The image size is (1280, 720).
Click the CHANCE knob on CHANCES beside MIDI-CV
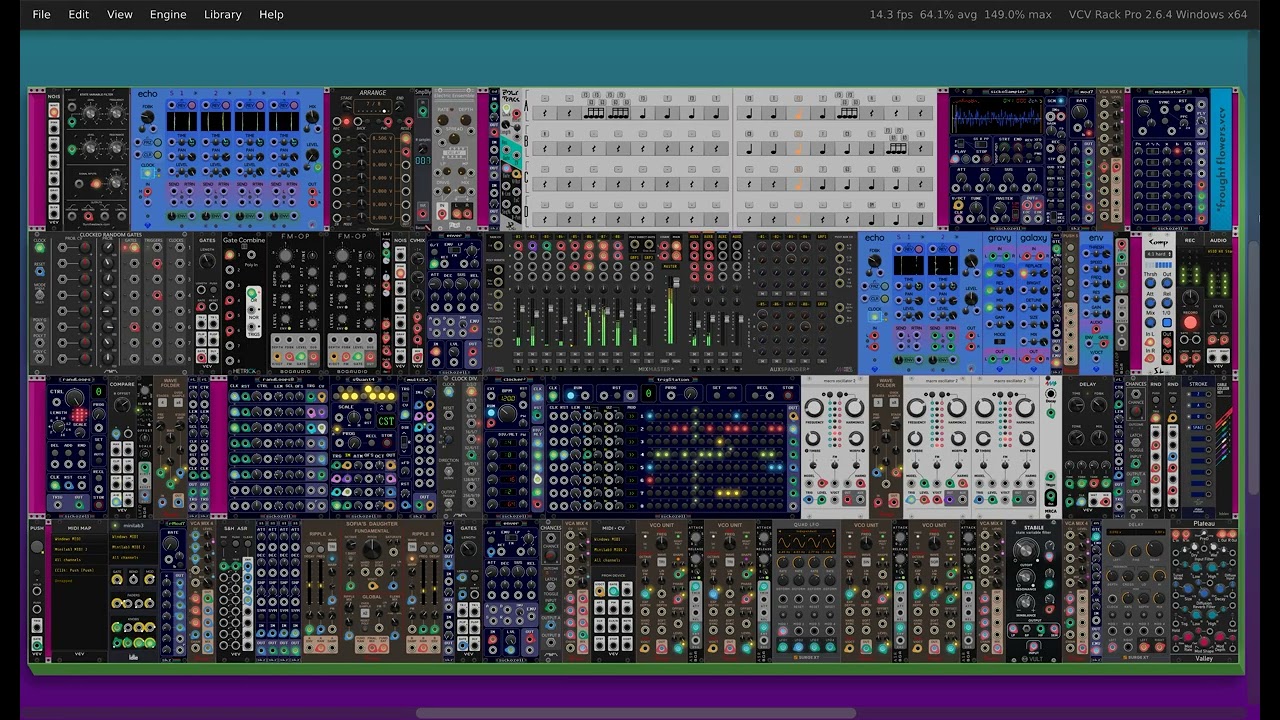pyautogui.click(x=551, y=558)
